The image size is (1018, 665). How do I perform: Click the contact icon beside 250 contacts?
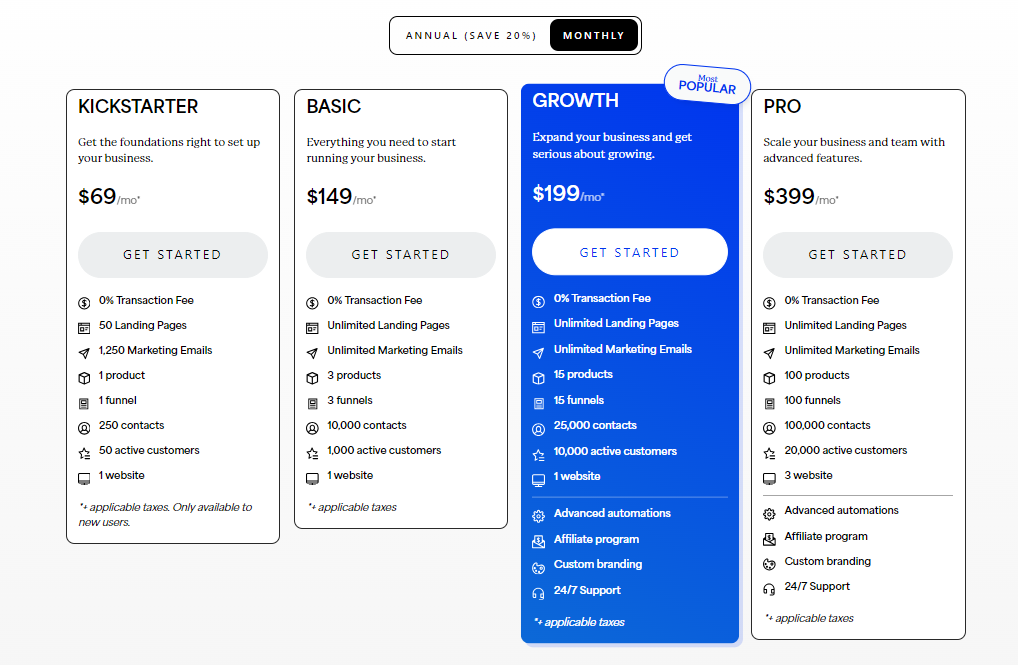click(84, 429)
